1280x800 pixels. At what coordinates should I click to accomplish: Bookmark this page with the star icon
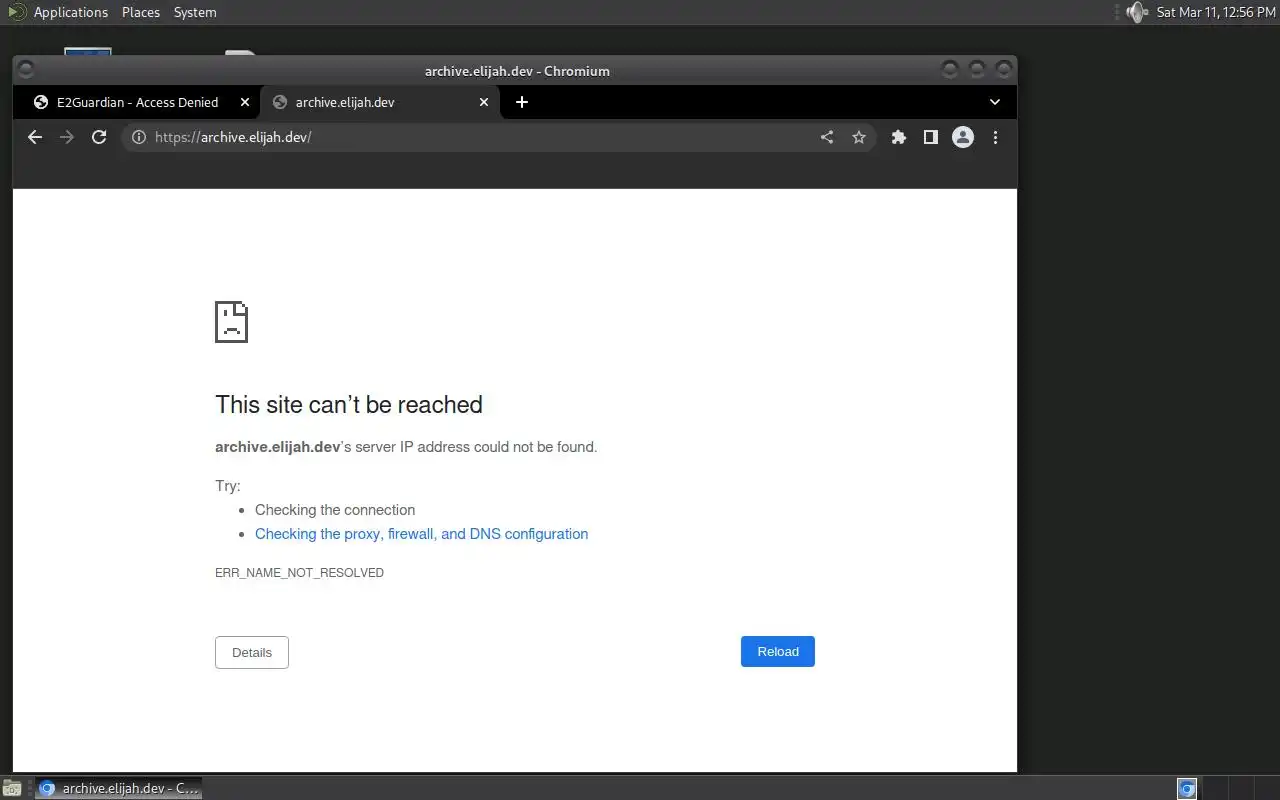(859, 137)
